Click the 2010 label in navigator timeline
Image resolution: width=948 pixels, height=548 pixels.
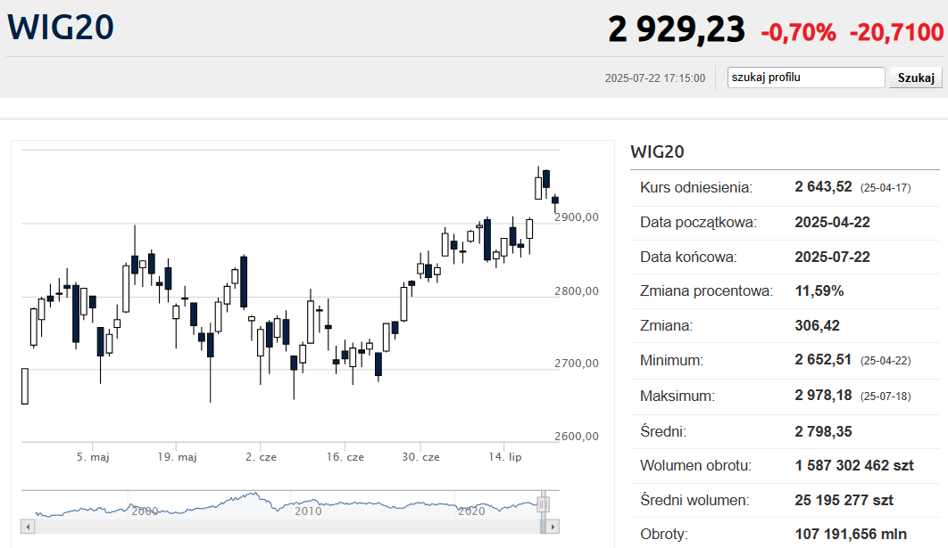[308, 511]
